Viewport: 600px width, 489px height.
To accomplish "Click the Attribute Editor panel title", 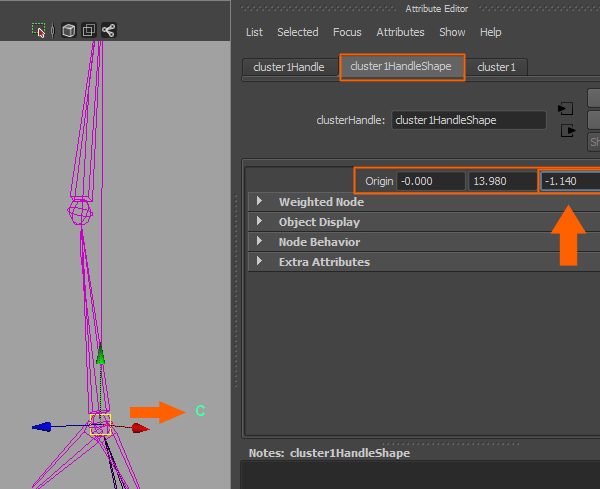I will [437, 9].
